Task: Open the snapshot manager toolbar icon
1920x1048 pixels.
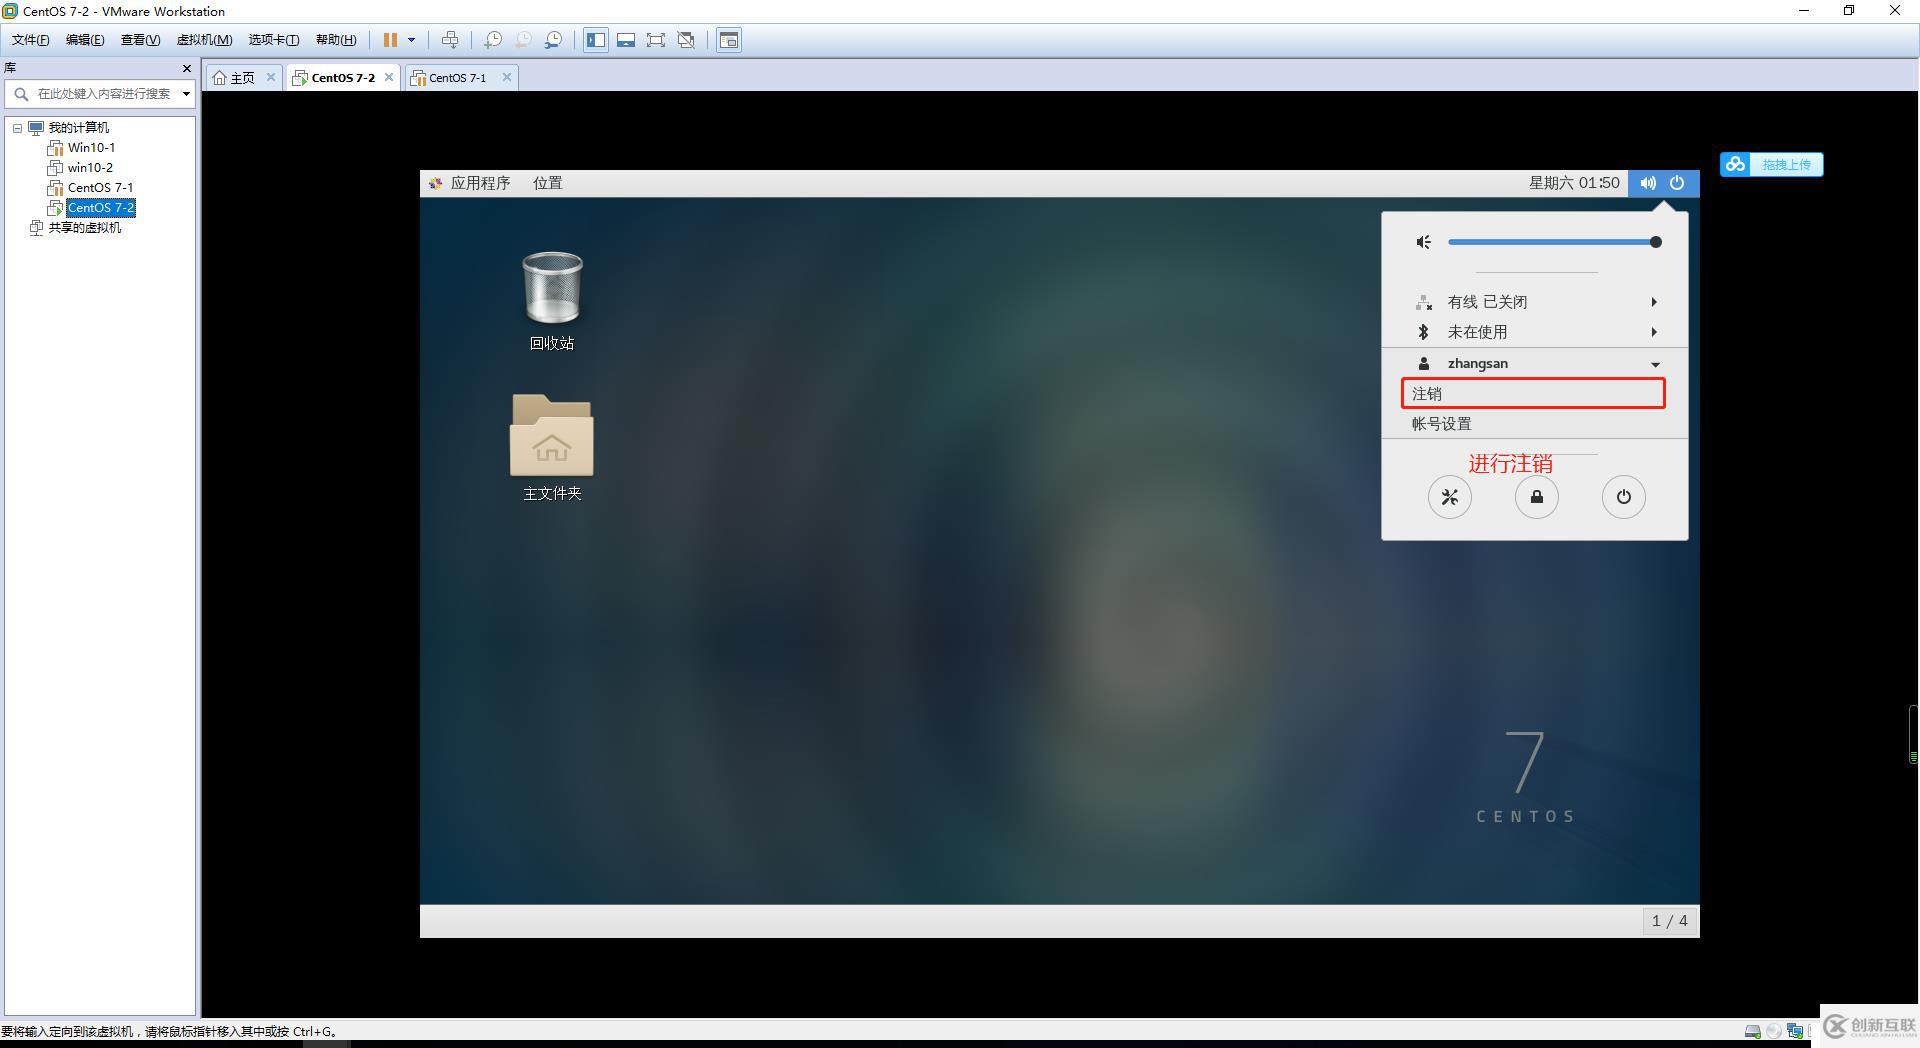Action: (x=553, y=40)
